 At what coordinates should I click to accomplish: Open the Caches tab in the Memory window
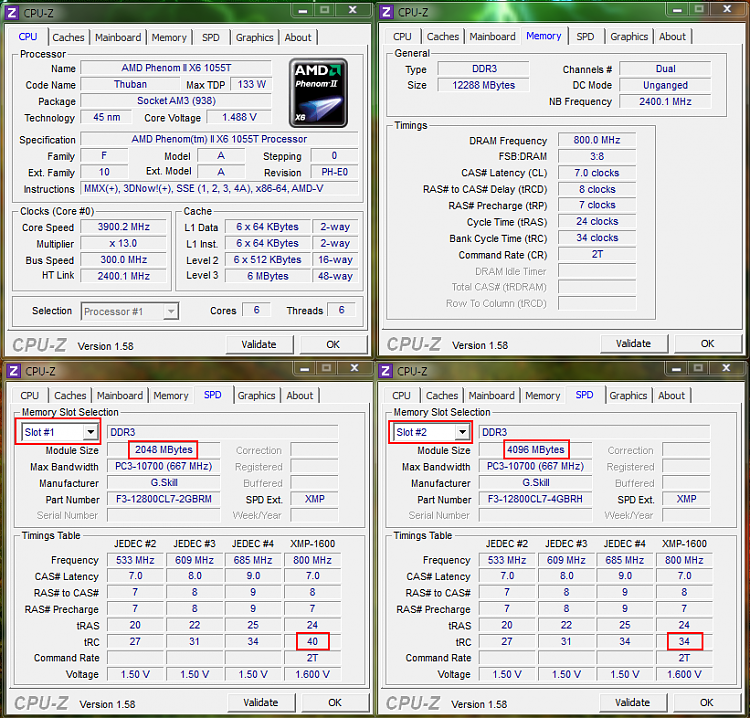pos(443,36)
